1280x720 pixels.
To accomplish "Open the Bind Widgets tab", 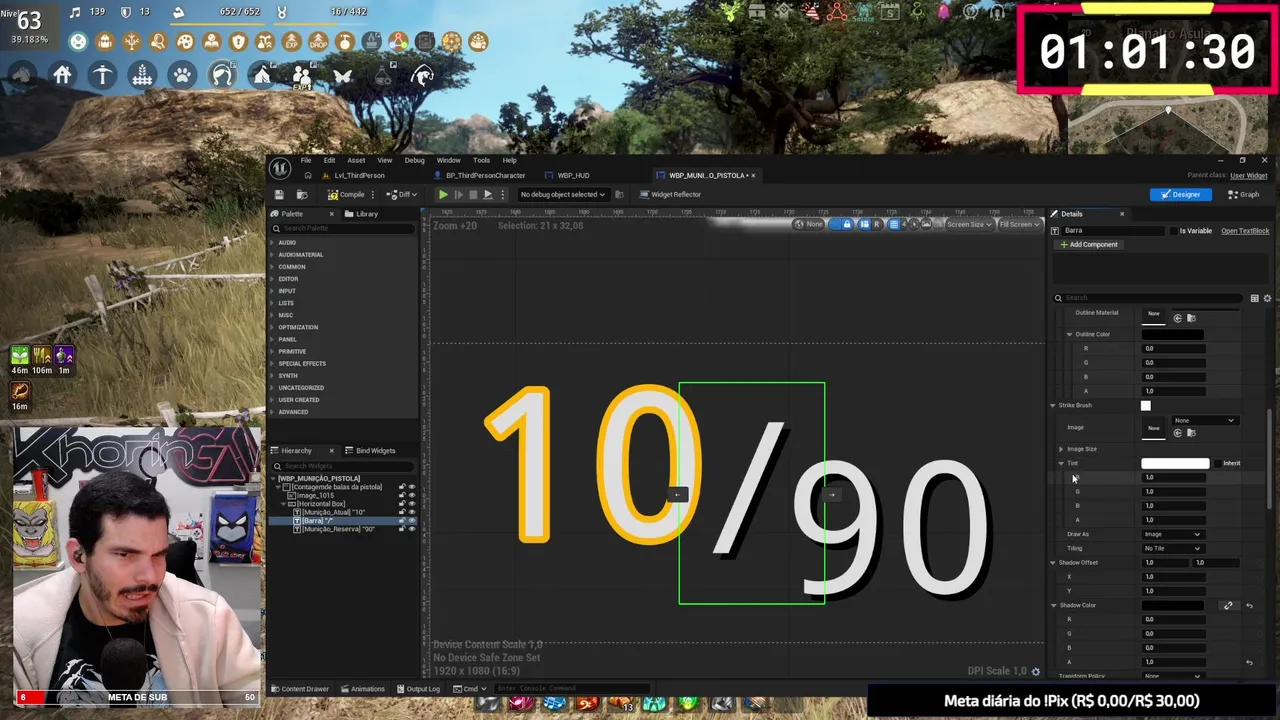I will click(x=370, y=451).
